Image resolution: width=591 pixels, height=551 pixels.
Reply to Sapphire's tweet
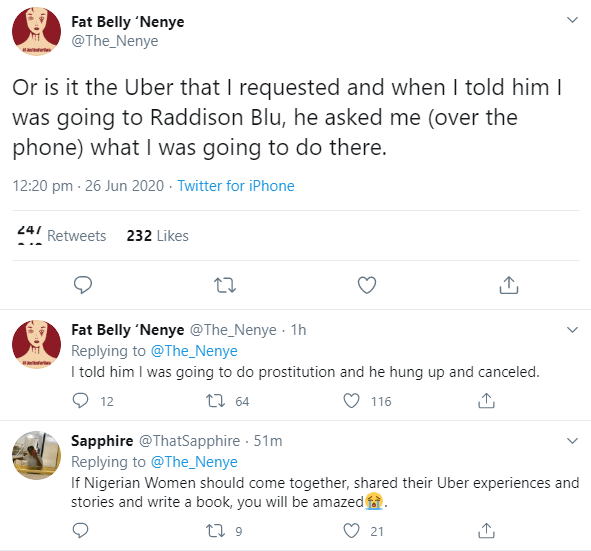point(80,531)
